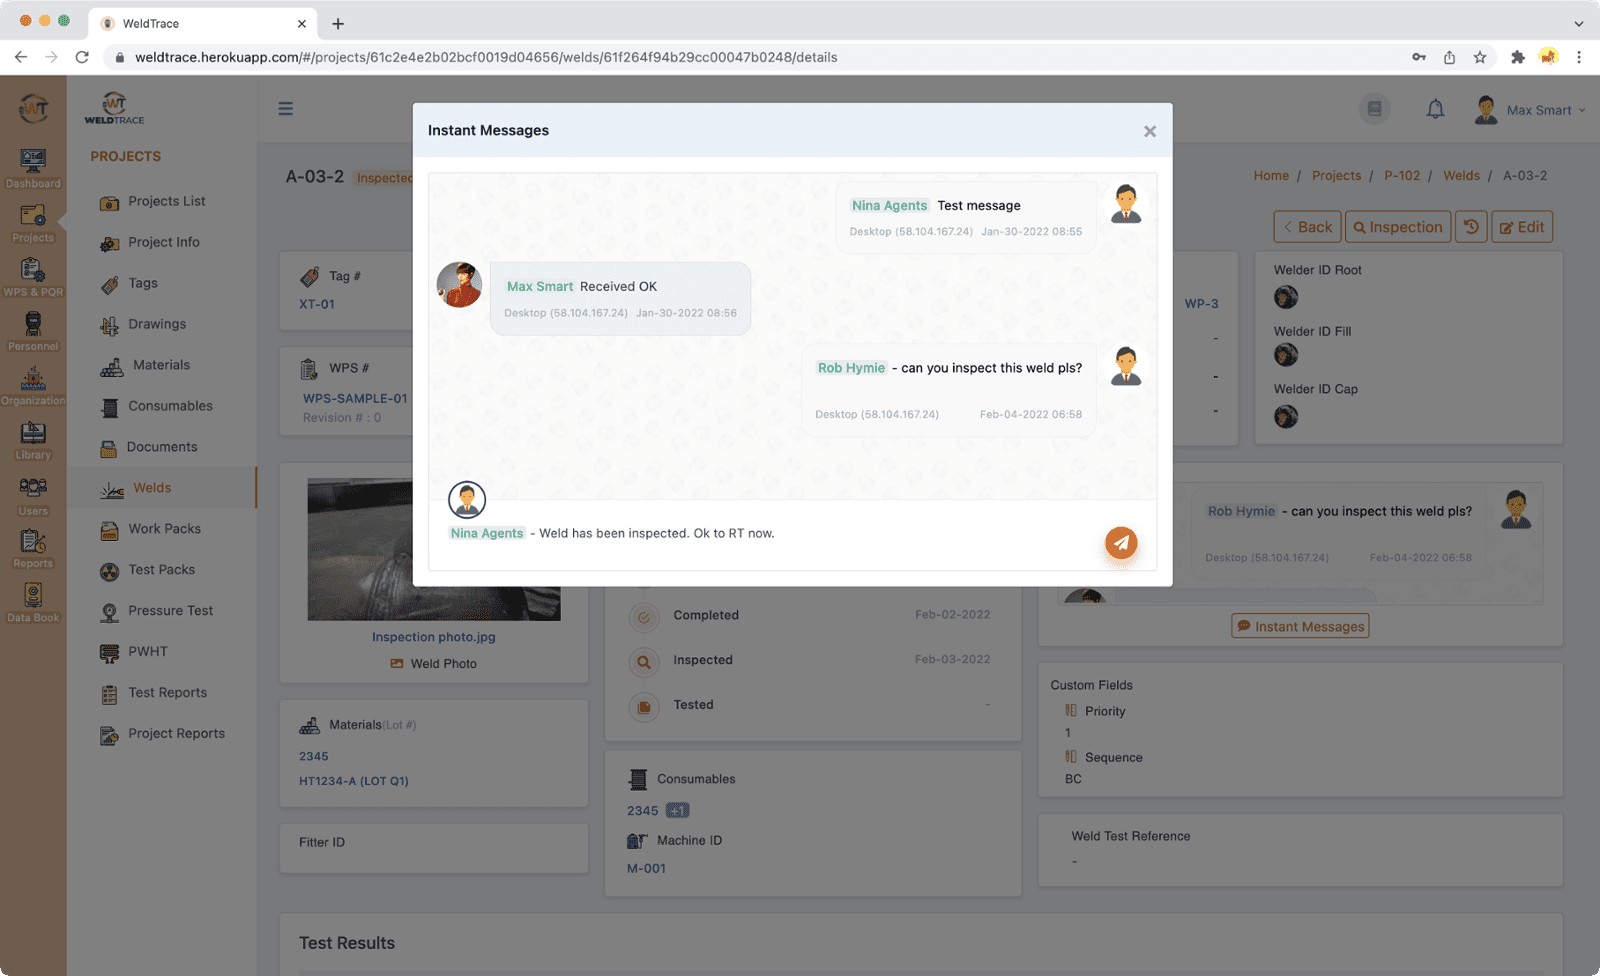Open Chrome's three-dot menu
The height and width of the screenshot is (976, 1600).
1579,57
